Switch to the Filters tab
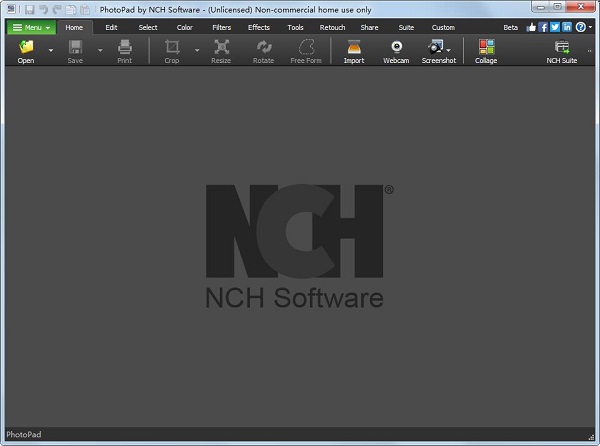Screen dimensions: 600x446 222,28
